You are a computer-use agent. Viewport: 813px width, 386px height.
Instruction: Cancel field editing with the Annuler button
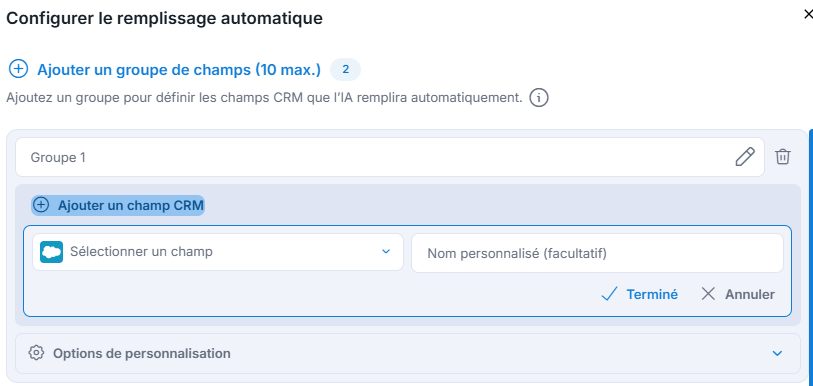[x=738, y=294]
